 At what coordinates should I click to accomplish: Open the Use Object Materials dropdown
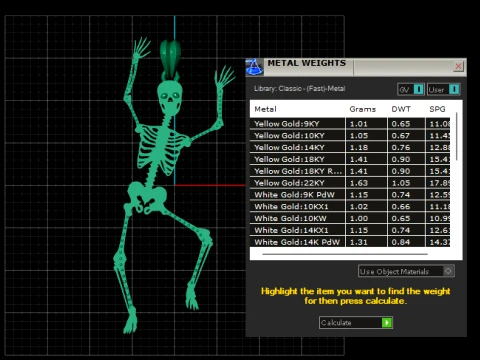pos(406,271)
